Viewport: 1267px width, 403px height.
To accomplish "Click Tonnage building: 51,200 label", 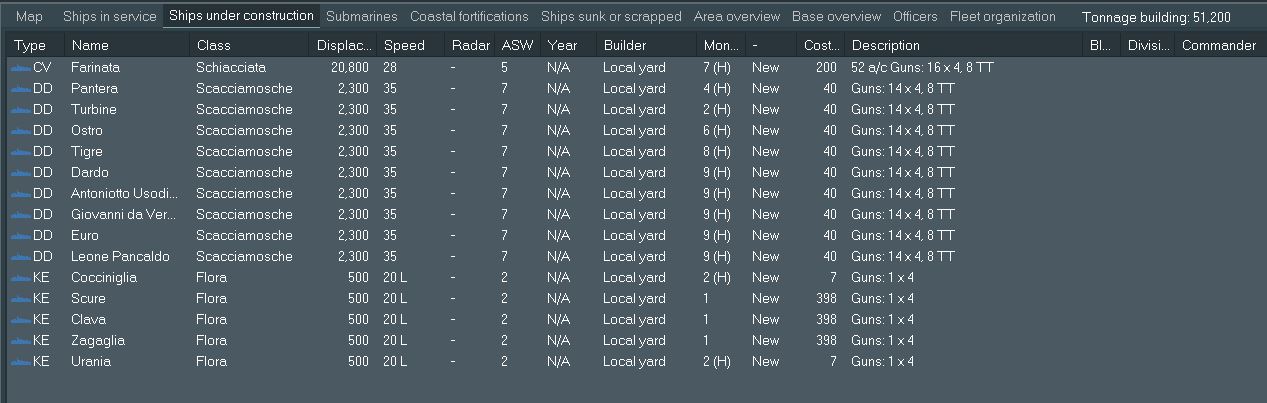I will pos(1157,17).
